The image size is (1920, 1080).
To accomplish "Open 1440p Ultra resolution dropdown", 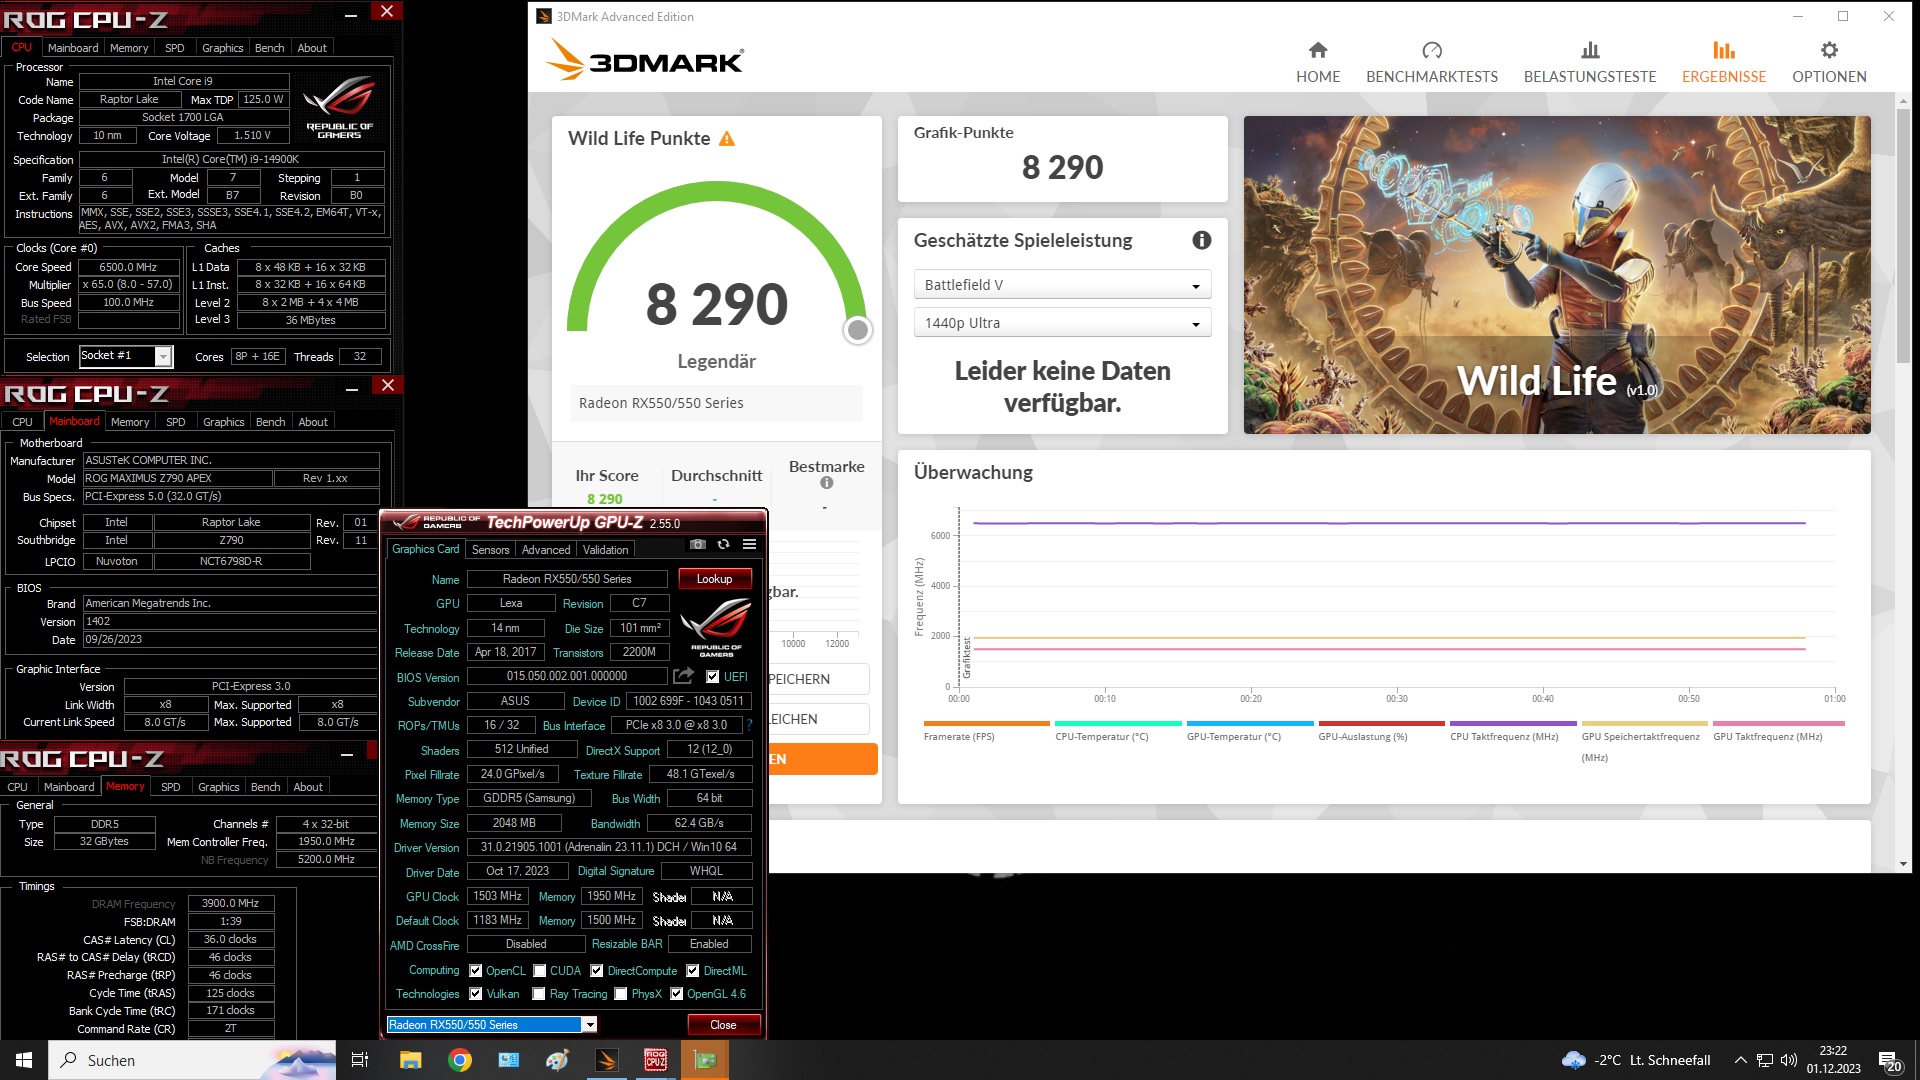I will point(1062,323).
